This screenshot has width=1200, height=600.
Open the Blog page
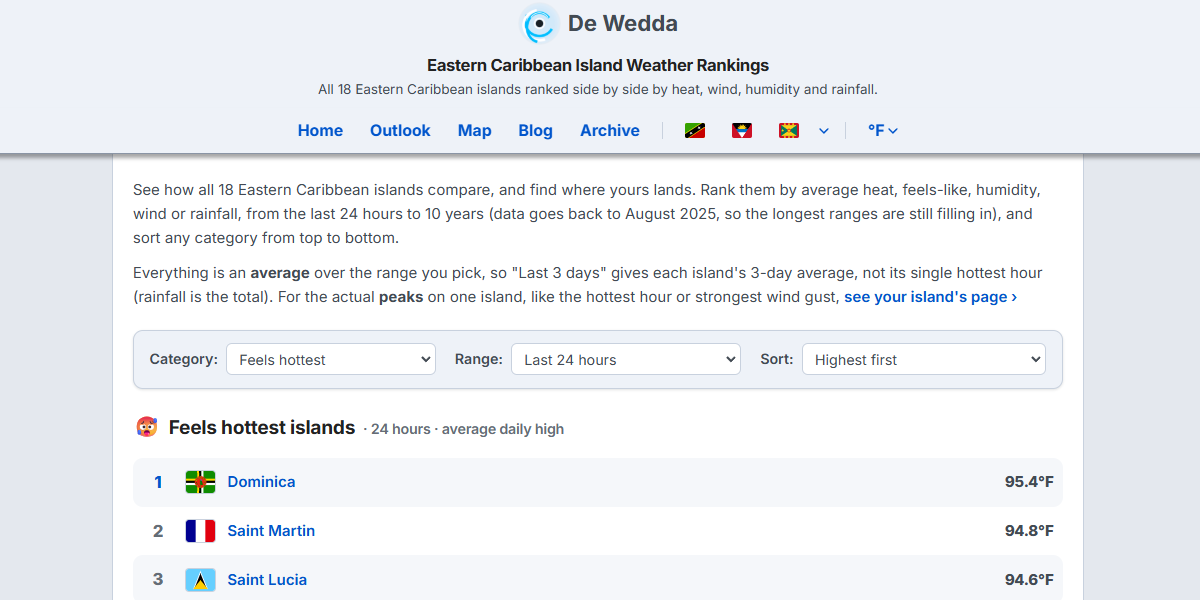coord(536,131)
